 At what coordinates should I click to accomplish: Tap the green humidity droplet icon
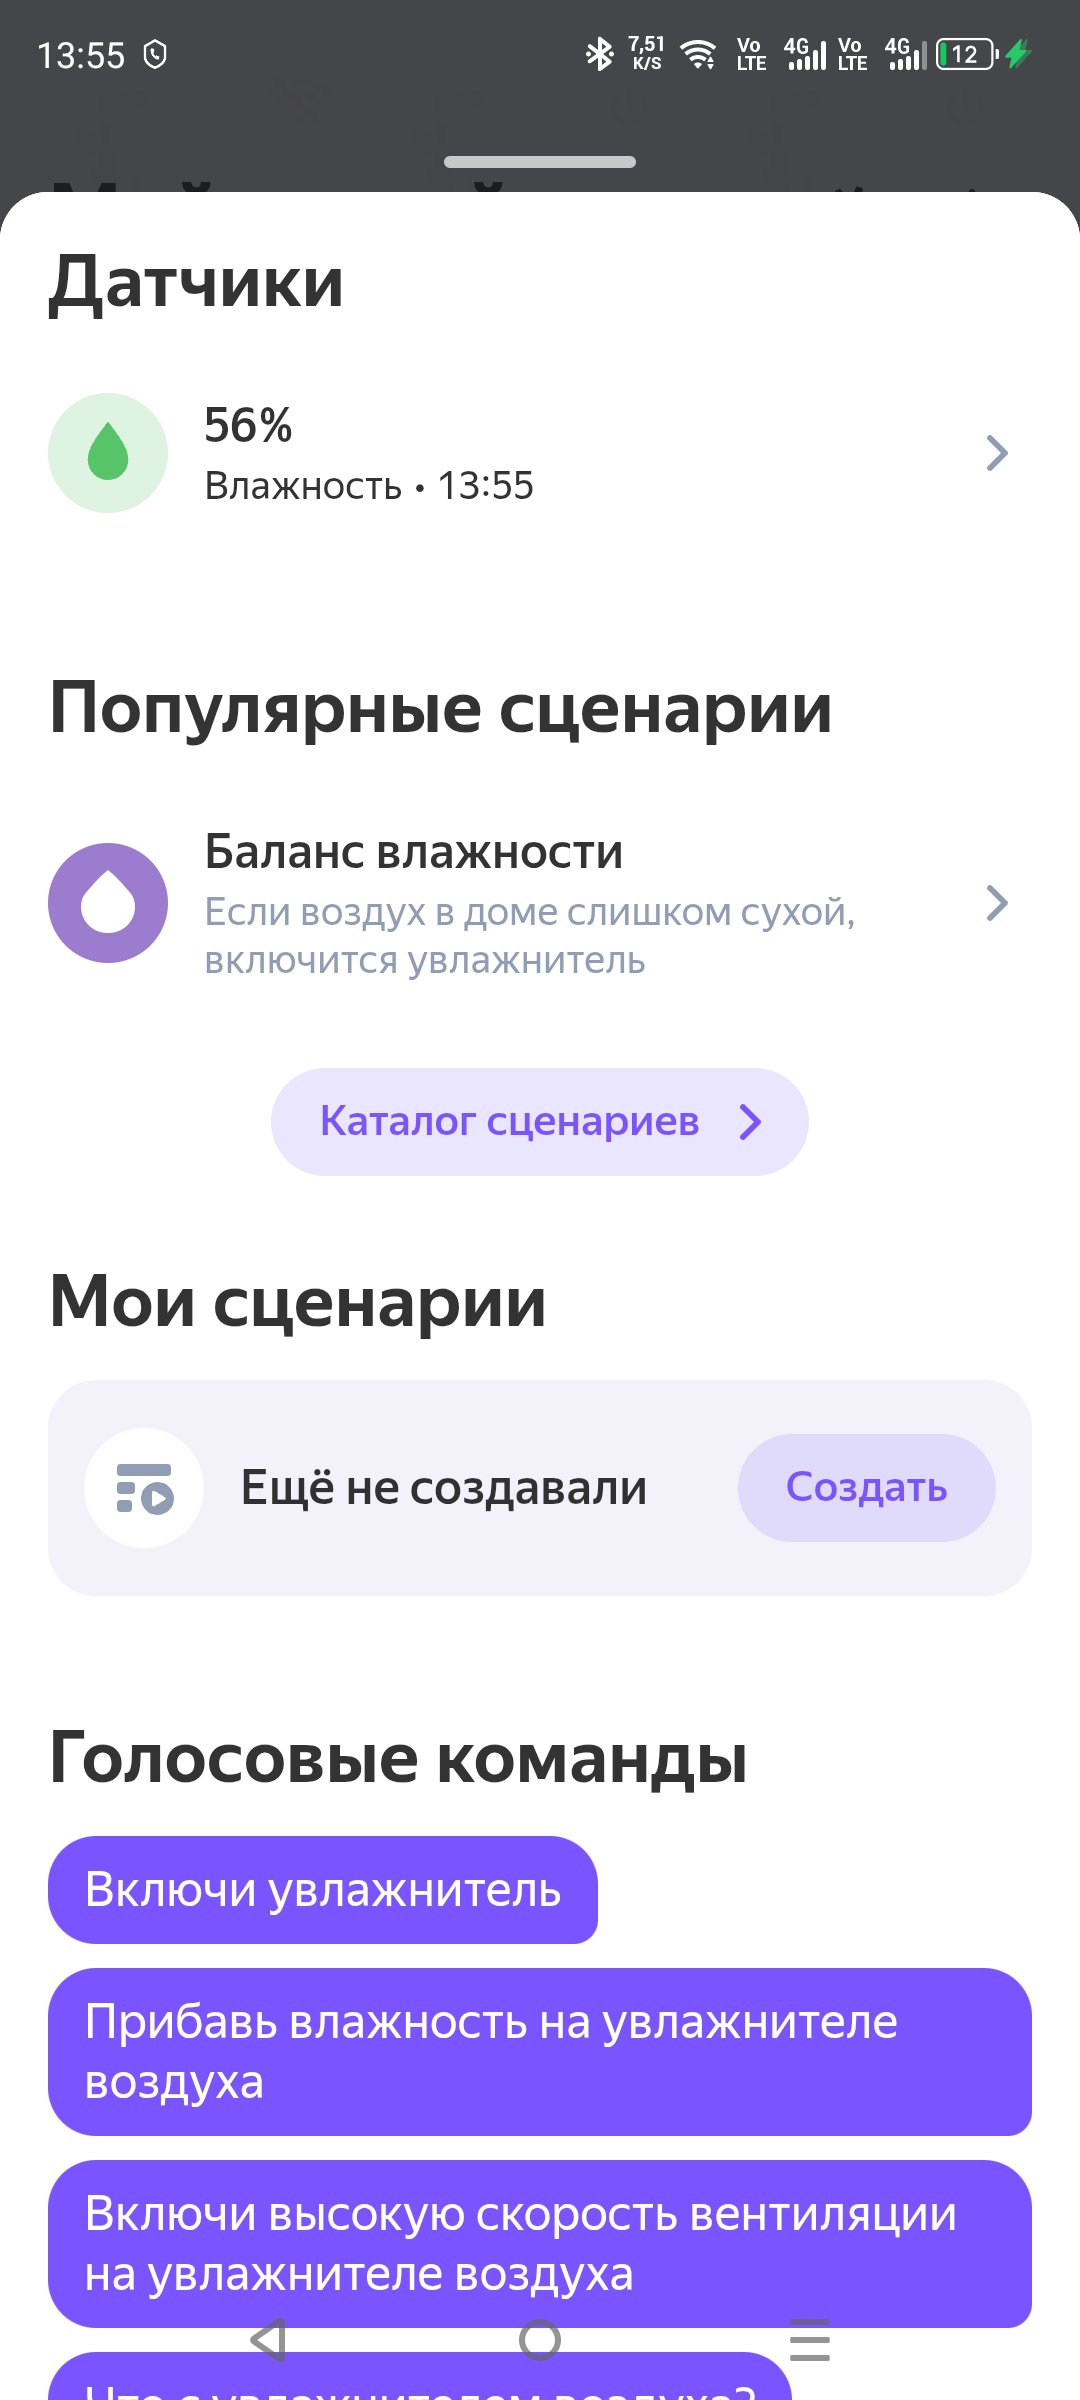tap(108, 453)
